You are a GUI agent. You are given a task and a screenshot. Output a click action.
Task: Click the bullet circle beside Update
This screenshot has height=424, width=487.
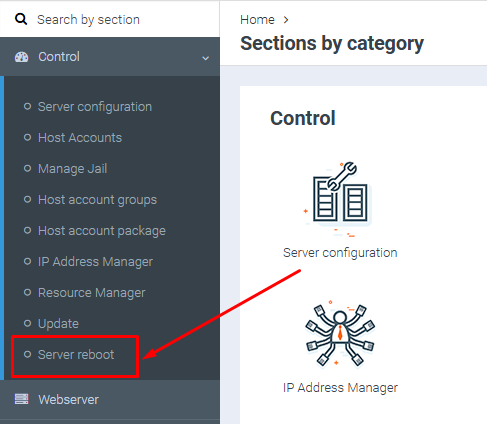27,323
